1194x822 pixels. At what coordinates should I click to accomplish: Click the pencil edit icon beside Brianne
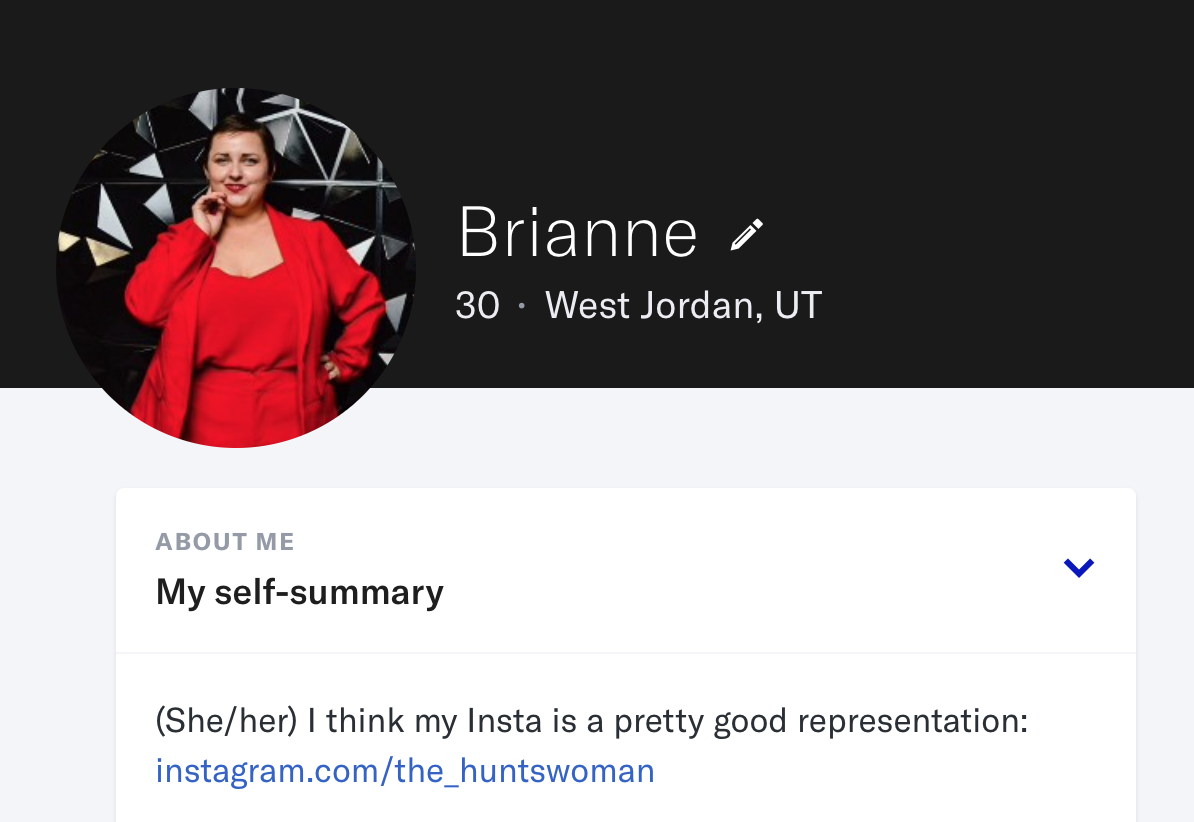[x=746, y=234]
